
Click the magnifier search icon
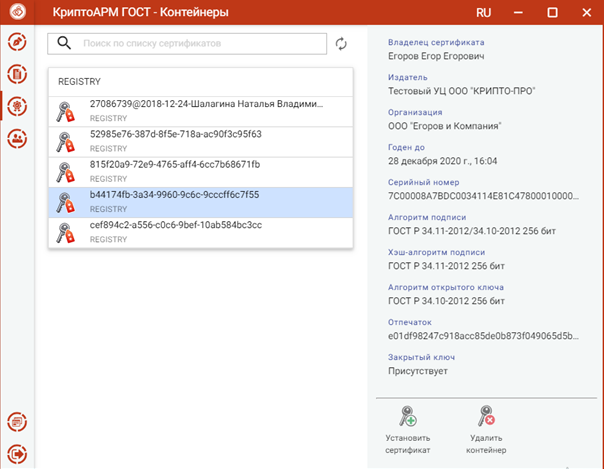tap(64, 43)
